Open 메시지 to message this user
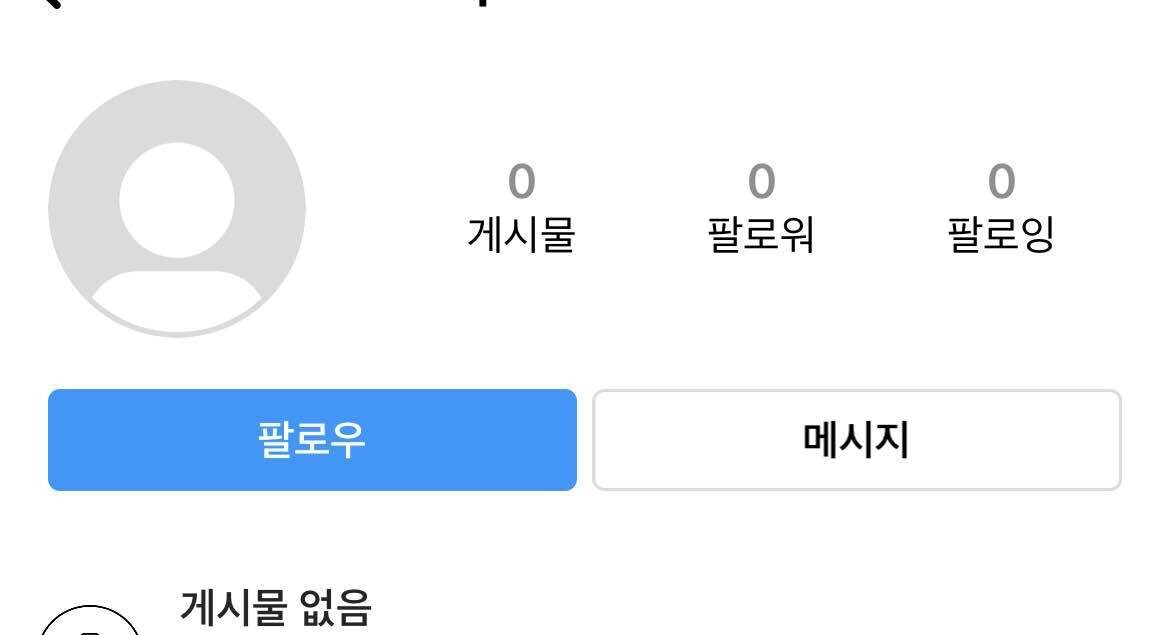The width and height of the screenshot is (1170, 635). click(x=856, y=440)
